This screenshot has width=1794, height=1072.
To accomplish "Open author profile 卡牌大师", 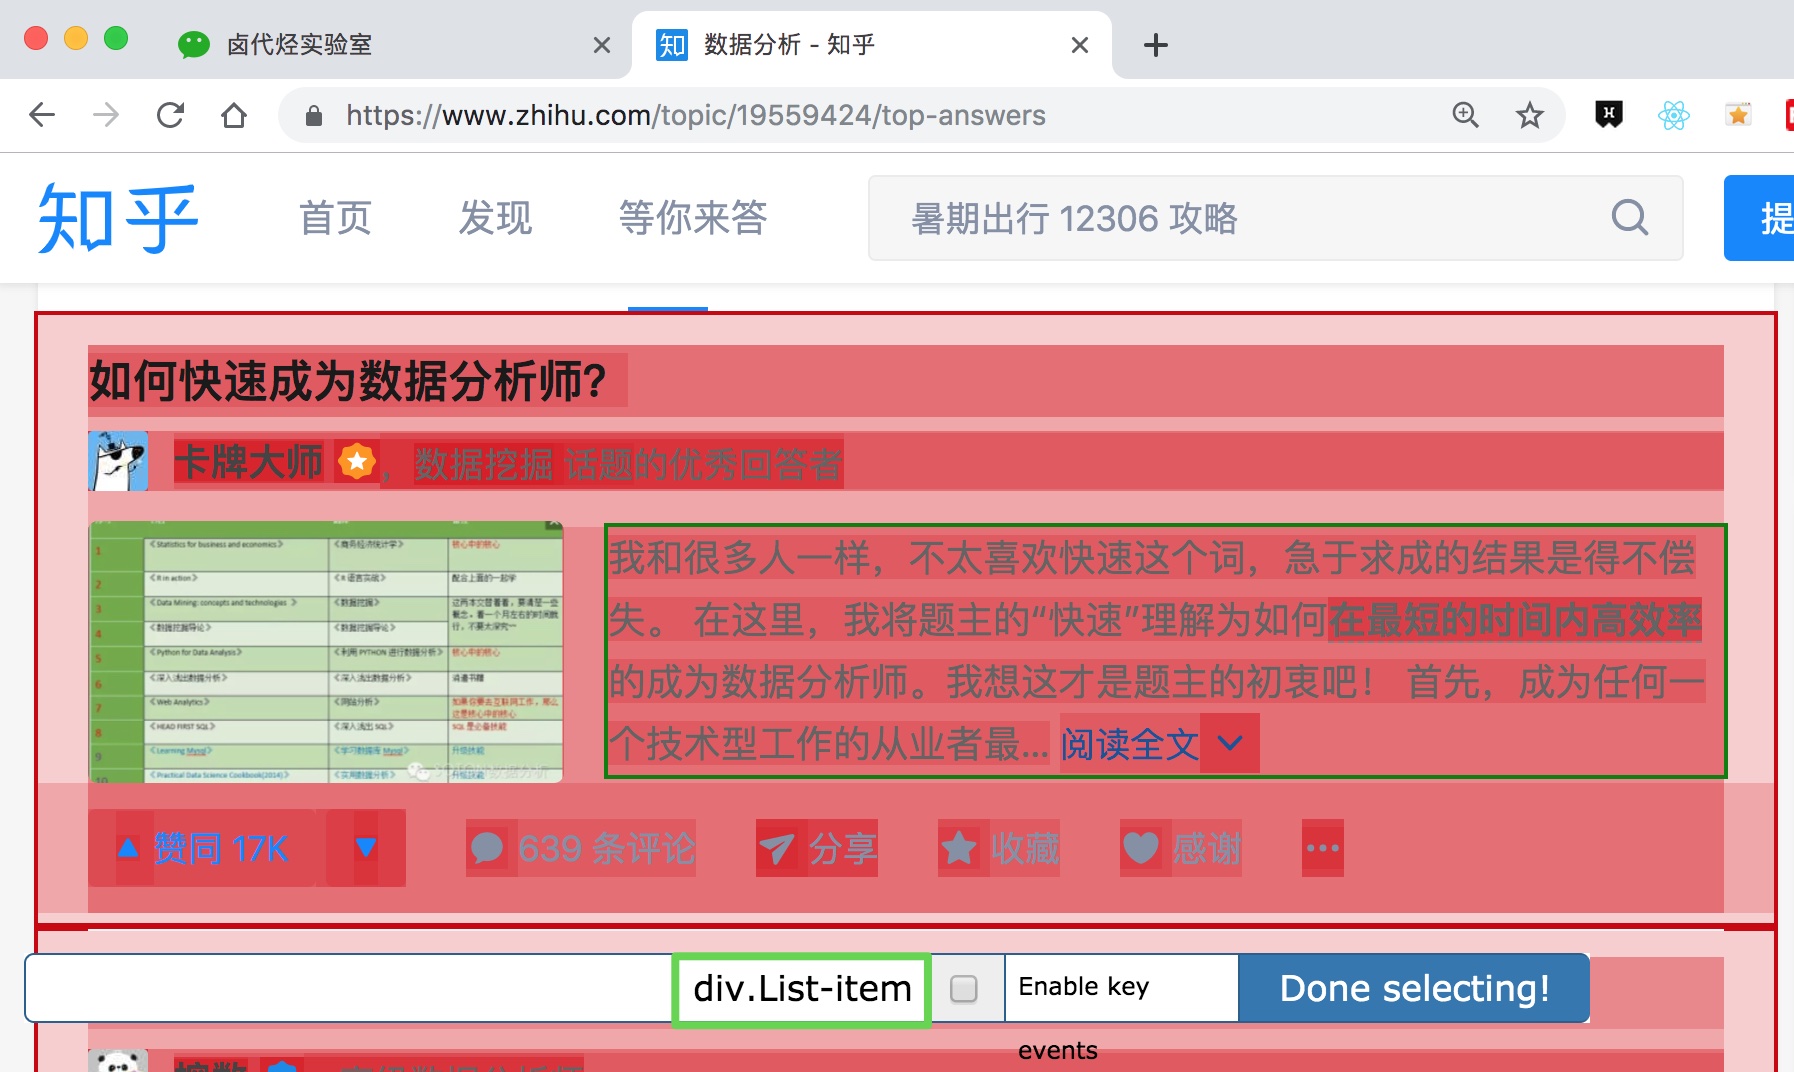I will point(249,462).
